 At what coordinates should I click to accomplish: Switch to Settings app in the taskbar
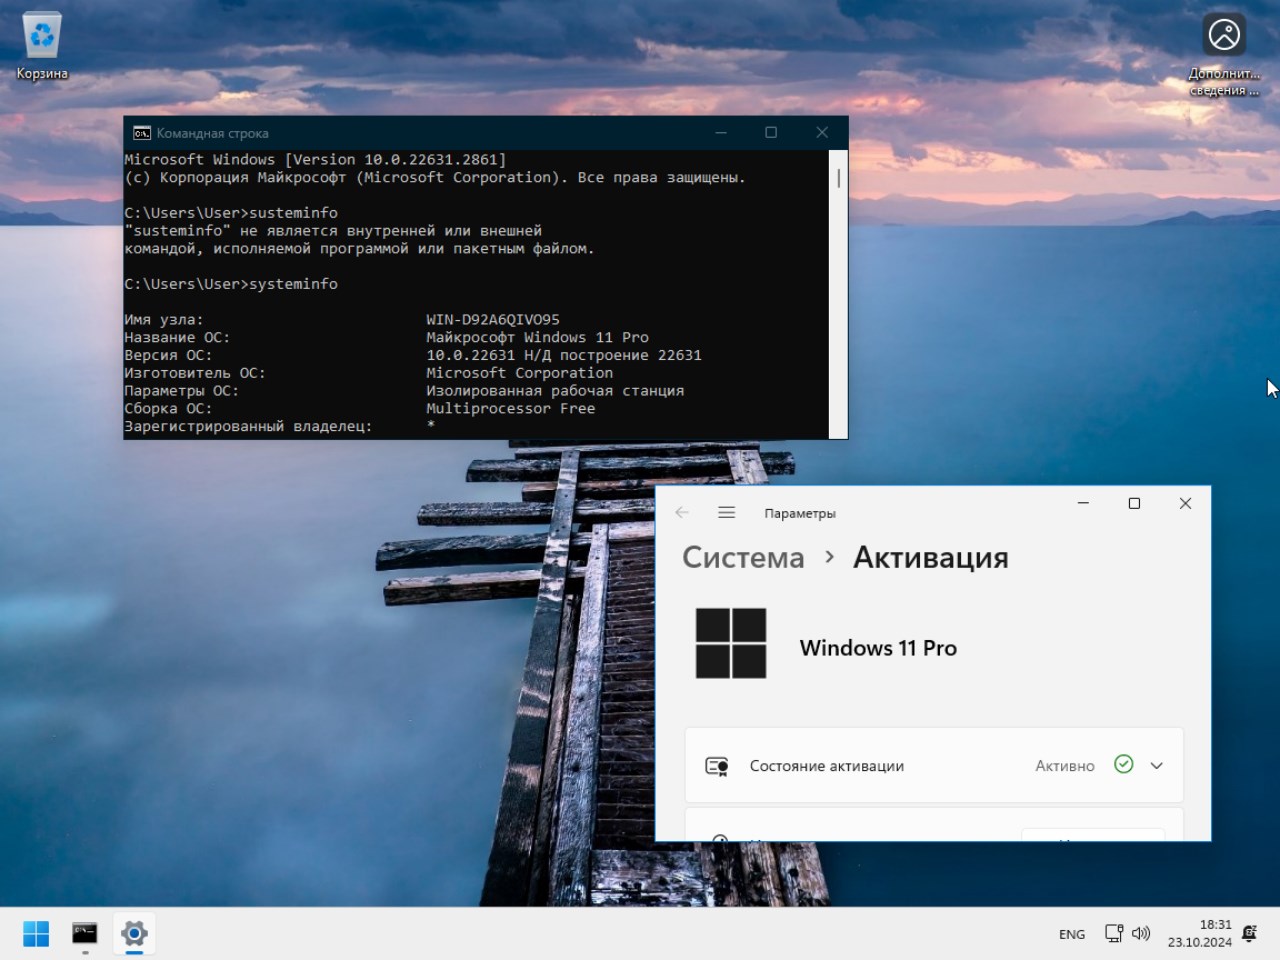(x=134, y=933)
